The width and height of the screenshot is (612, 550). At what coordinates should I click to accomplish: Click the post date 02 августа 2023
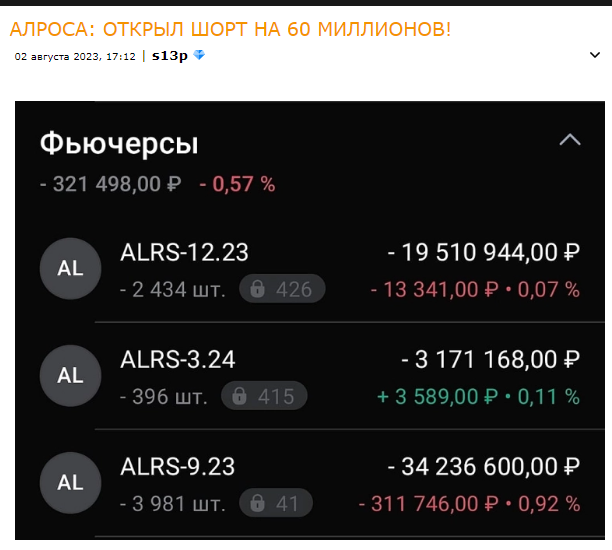[x=75, y=56]
